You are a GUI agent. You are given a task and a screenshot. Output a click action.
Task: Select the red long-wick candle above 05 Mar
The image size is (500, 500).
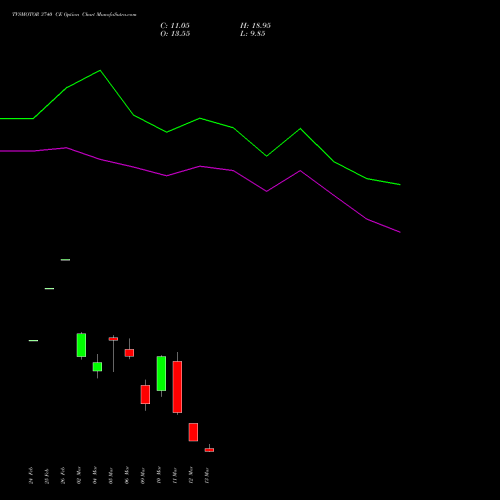[113, 339]
